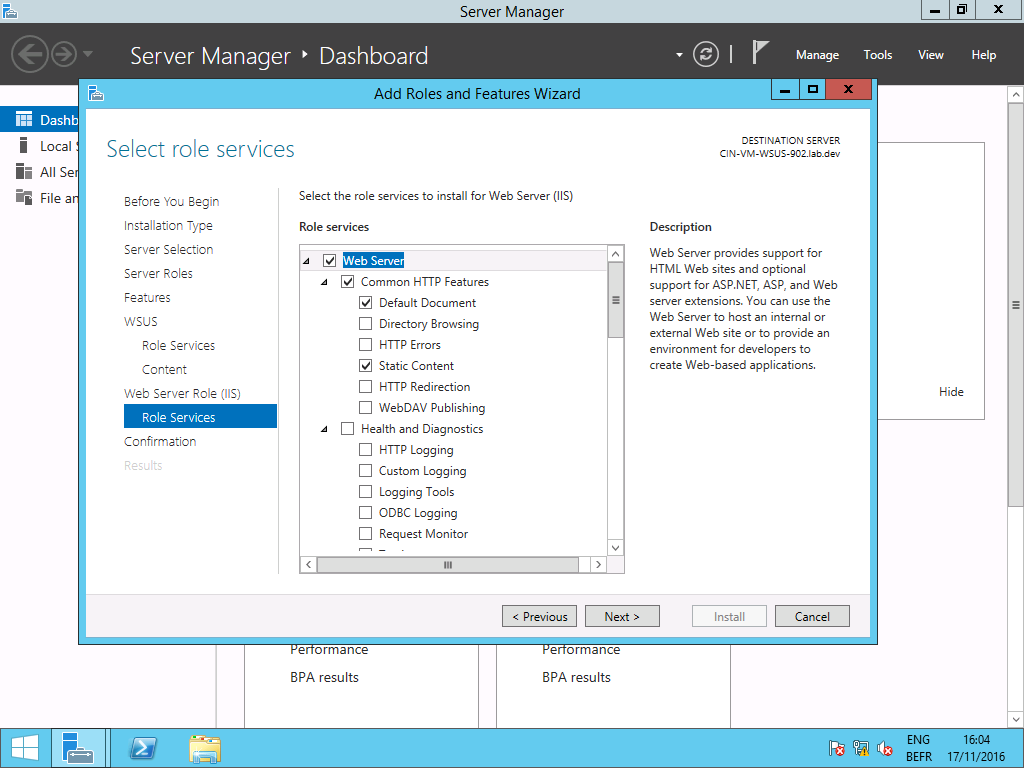Enable the ODBC Logging checkbox
The image size is (1024, 768).
coord(366,513)
